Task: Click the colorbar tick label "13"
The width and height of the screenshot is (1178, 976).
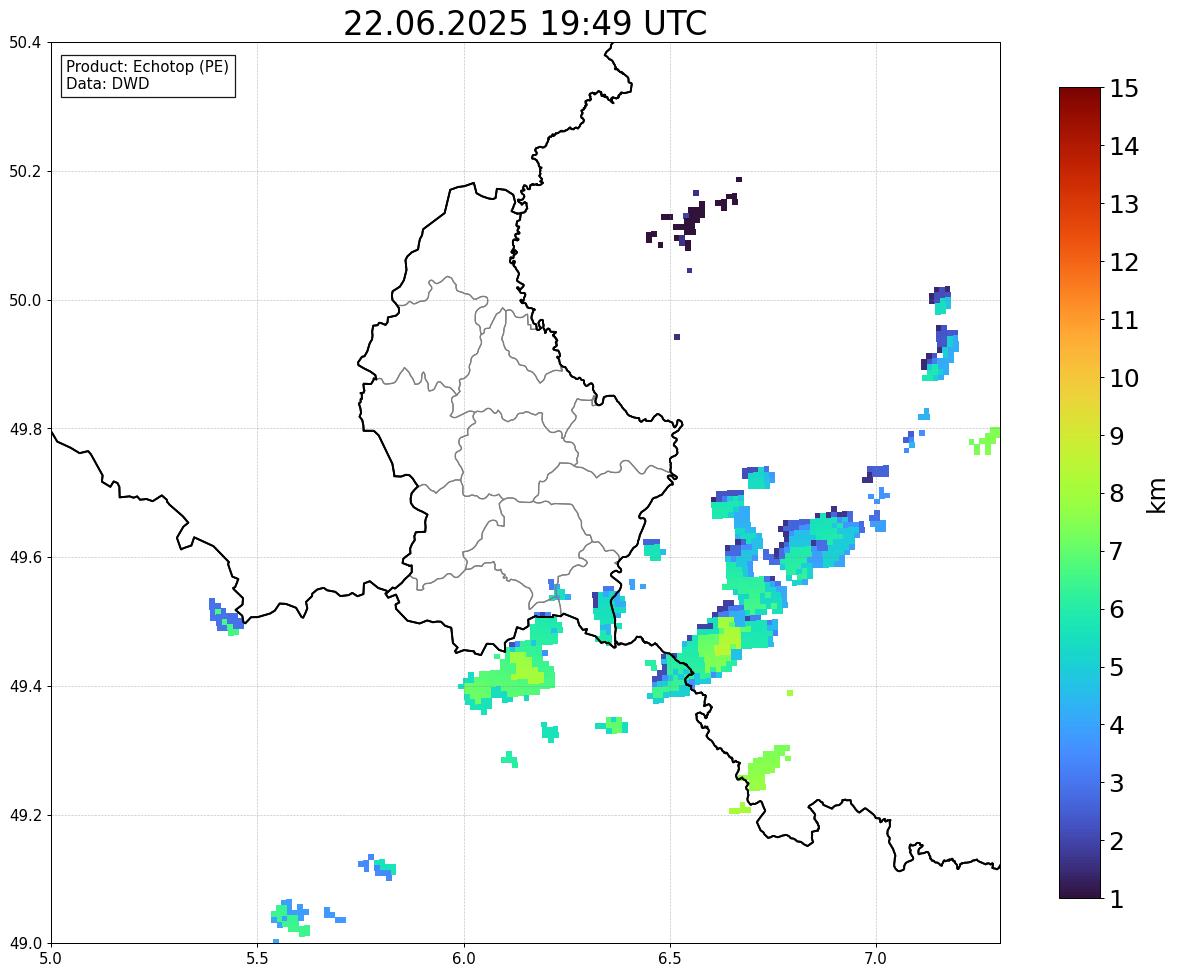Action: coord(1124,204)
